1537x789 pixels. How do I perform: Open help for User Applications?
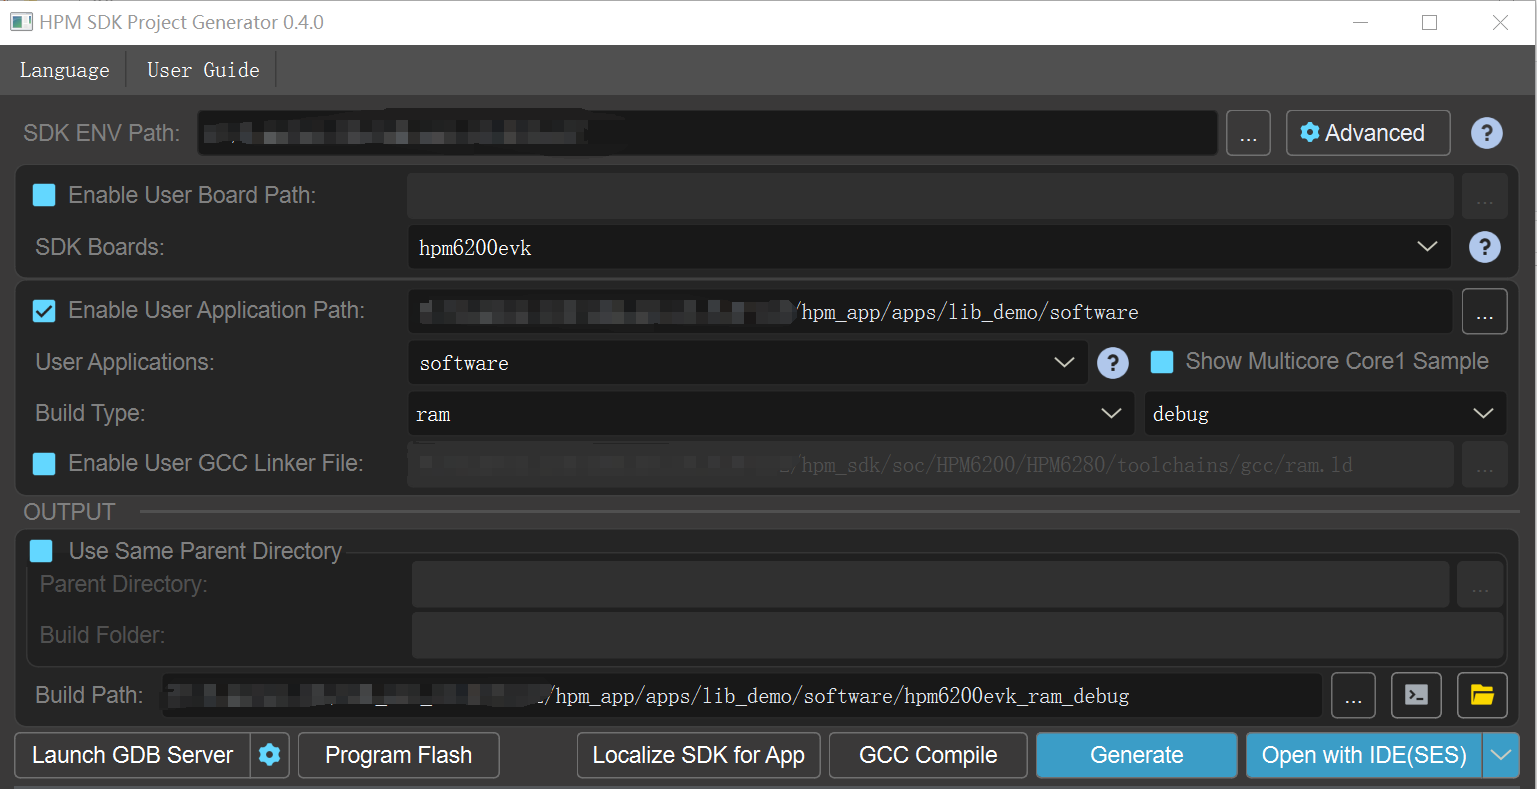[1113, 363]
